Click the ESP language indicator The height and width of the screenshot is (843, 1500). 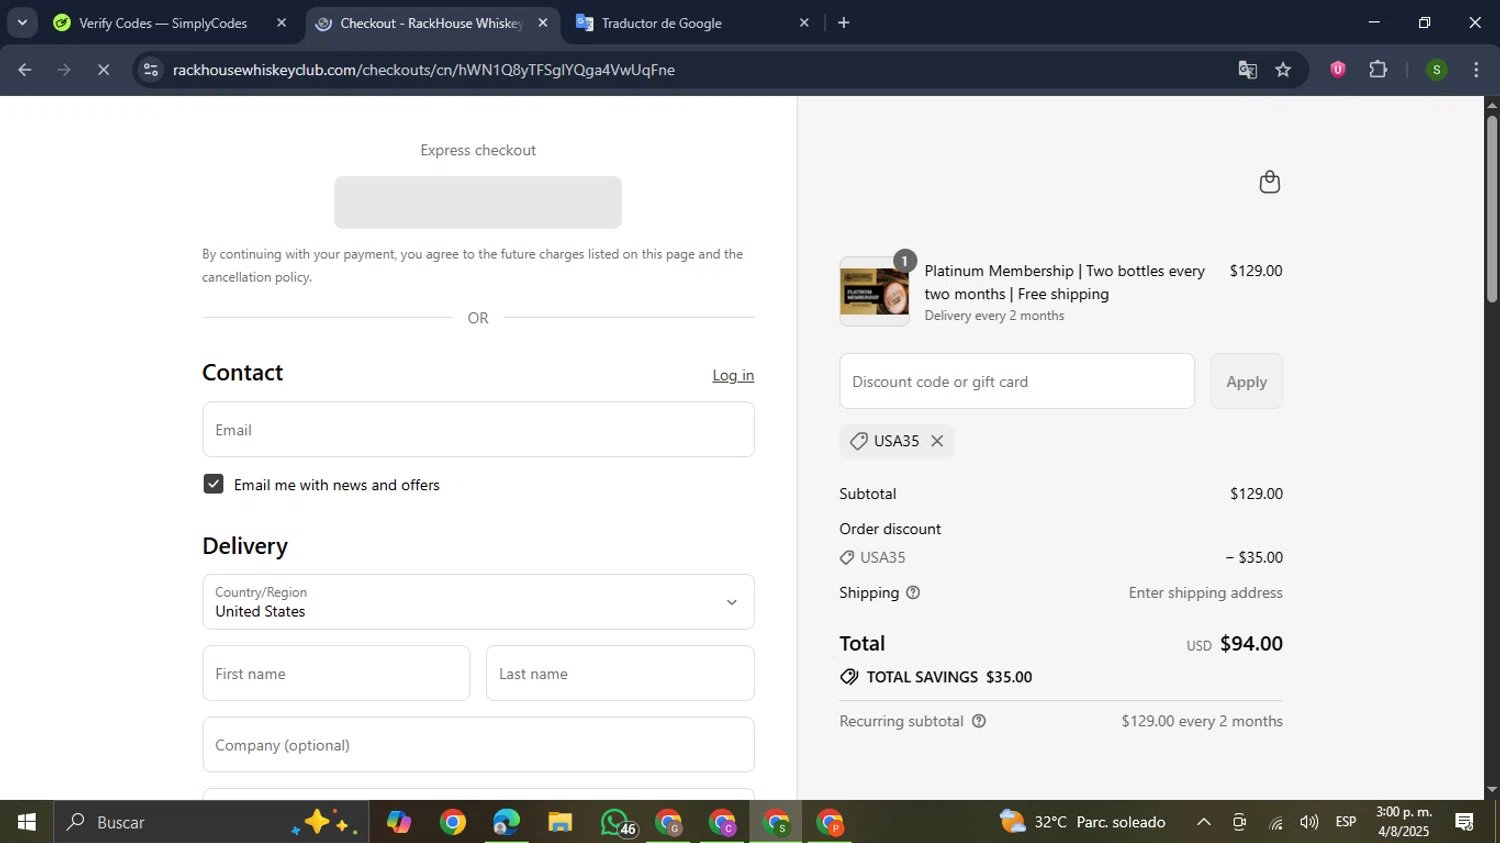[x=1346, y=822]
